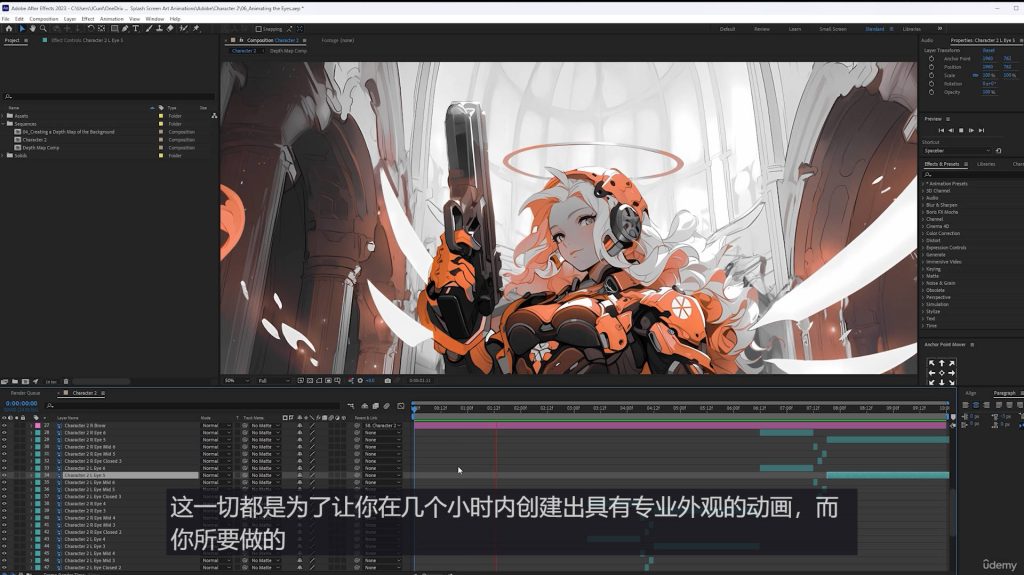Open the Spacebar shortcut dropdown
The image size is (1024, 575).
[x=957, y=151]
